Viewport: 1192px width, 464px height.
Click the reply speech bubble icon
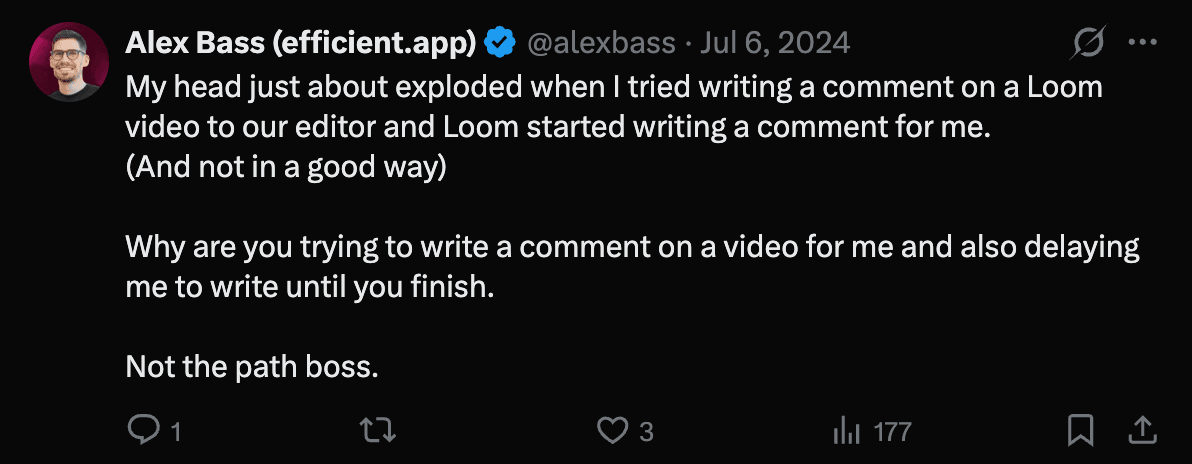tap(144, 431)
